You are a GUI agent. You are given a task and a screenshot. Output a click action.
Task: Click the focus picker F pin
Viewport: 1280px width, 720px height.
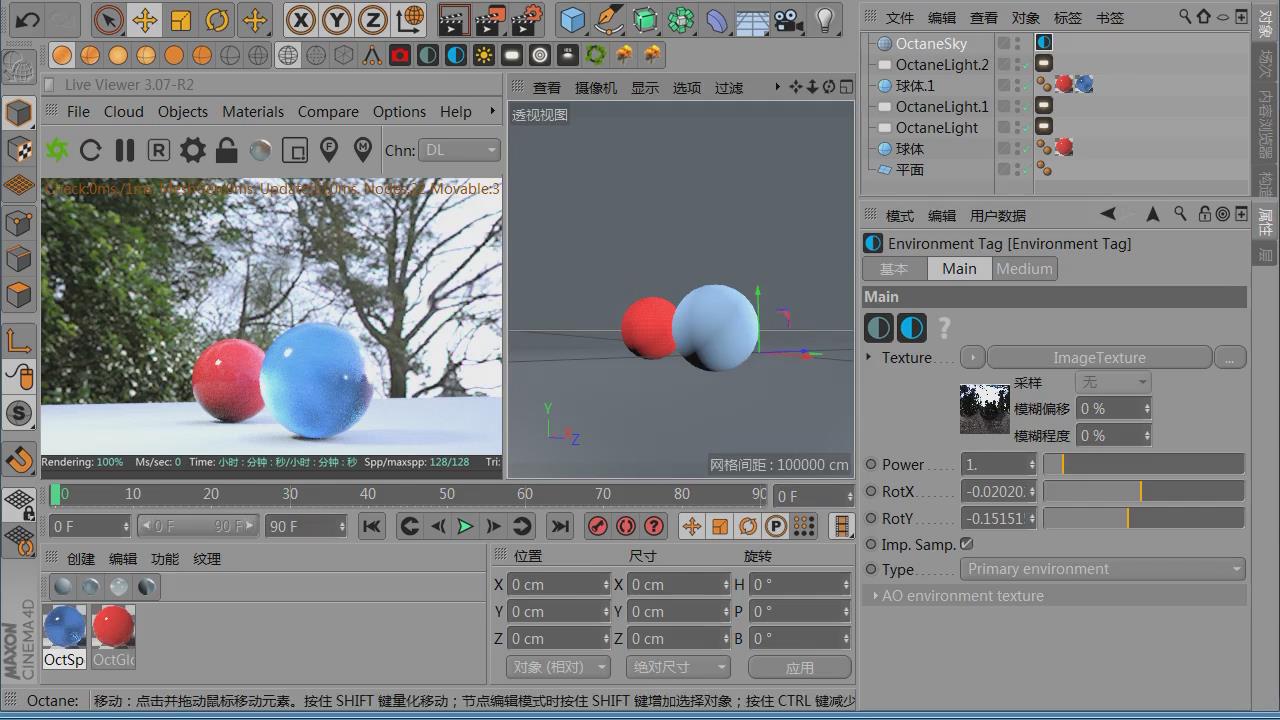tap(329, 150)
